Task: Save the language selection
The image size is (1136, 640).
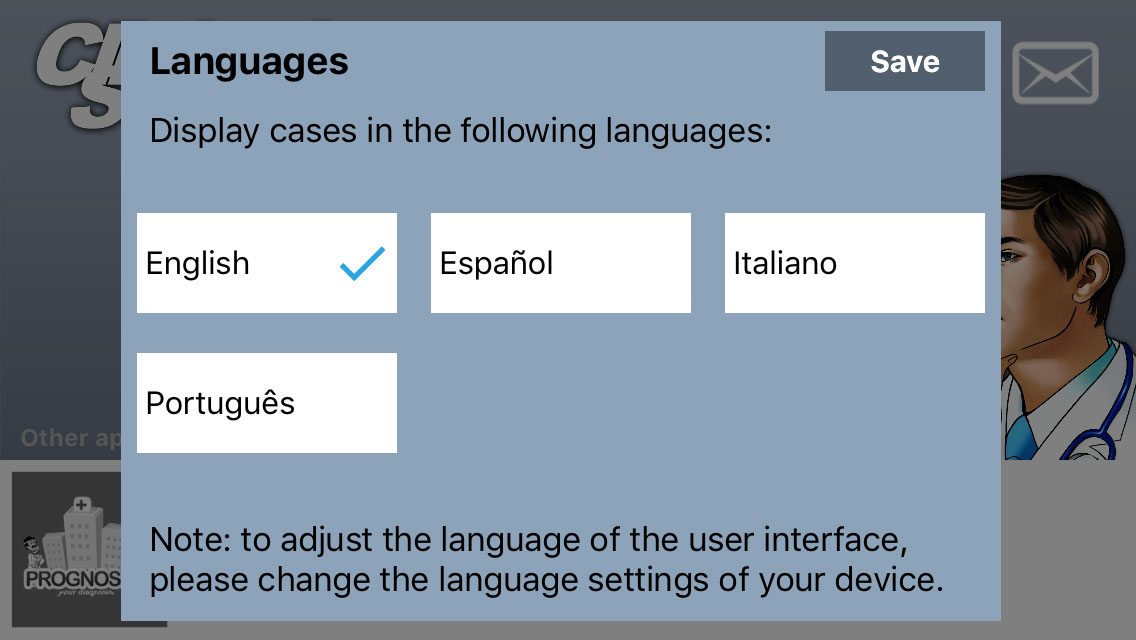Action: [904, 62]
